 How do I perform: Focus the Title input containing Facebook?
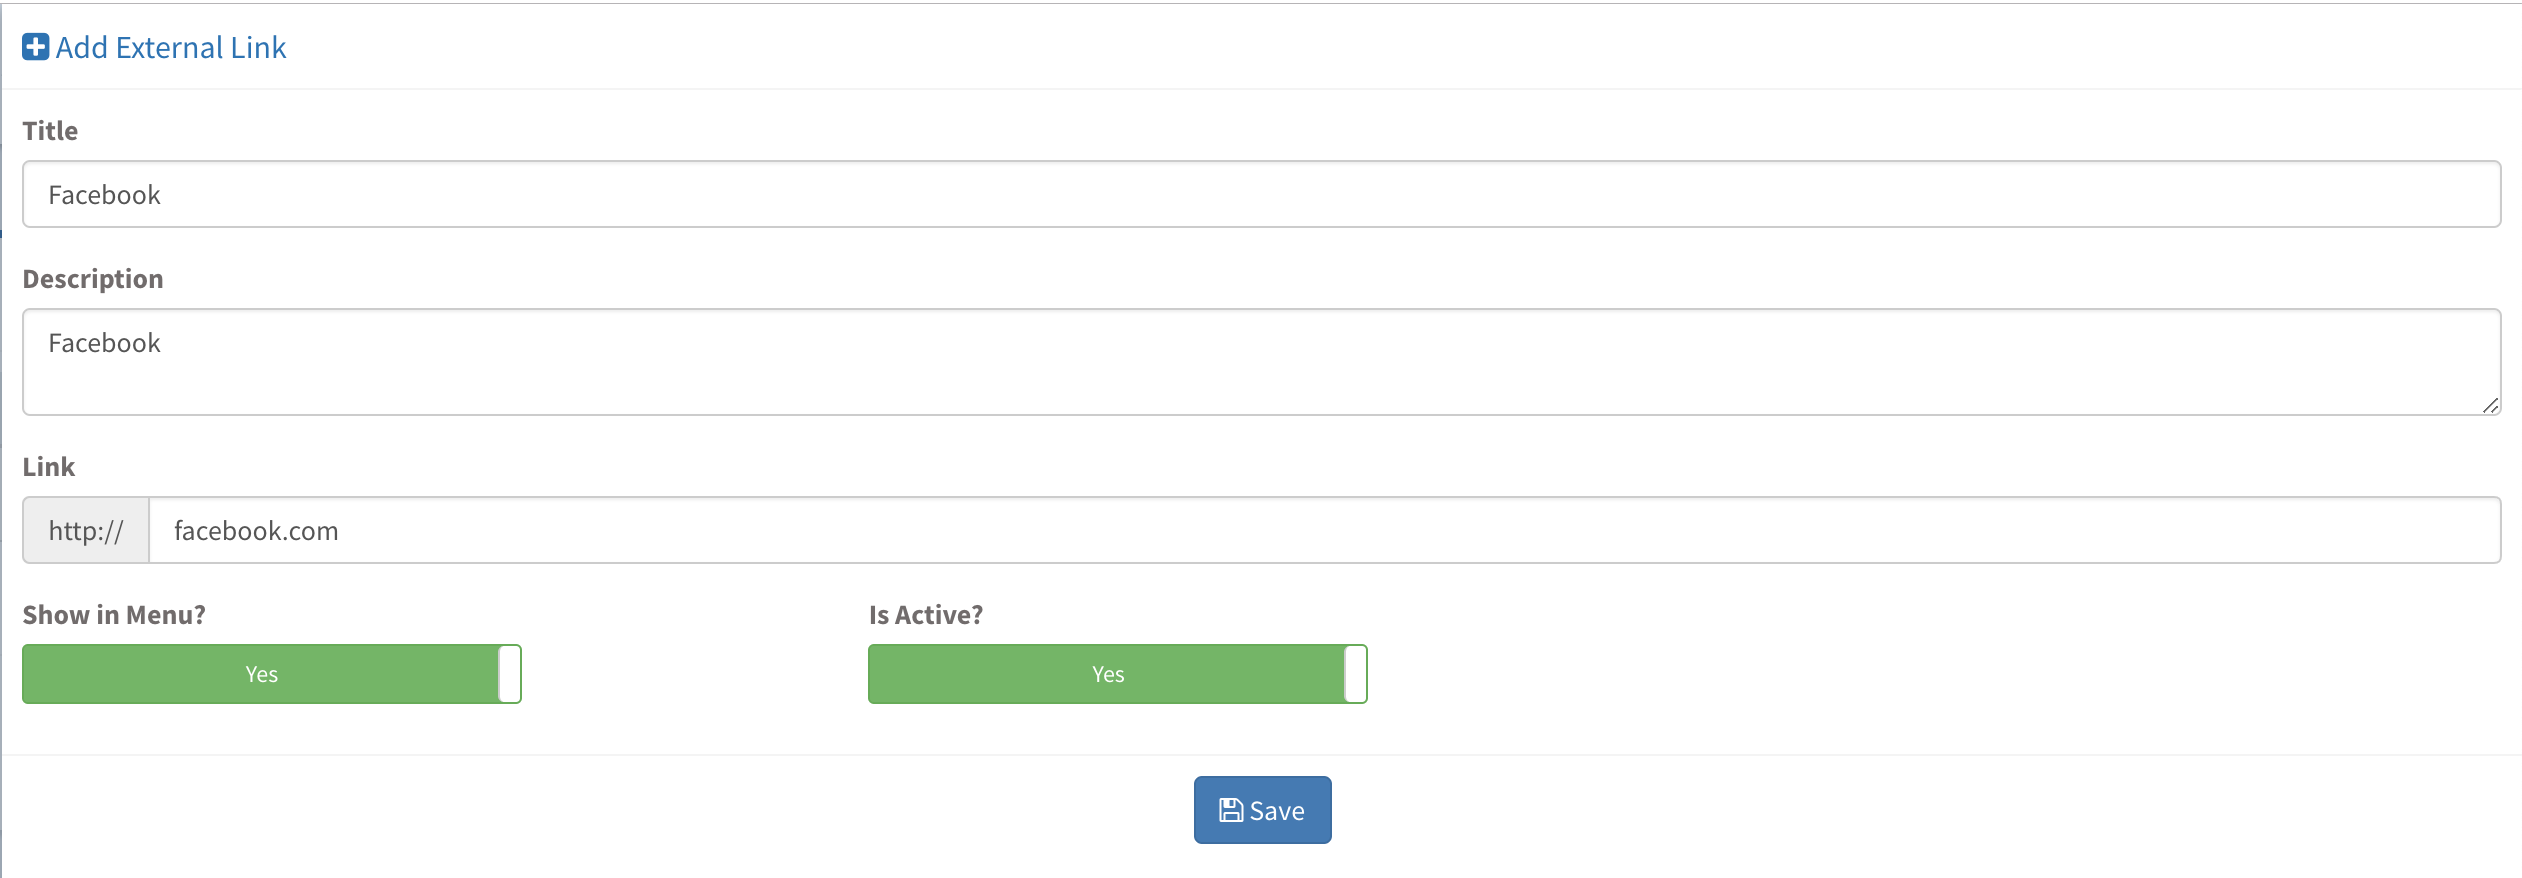click(x=1262, y=194)
